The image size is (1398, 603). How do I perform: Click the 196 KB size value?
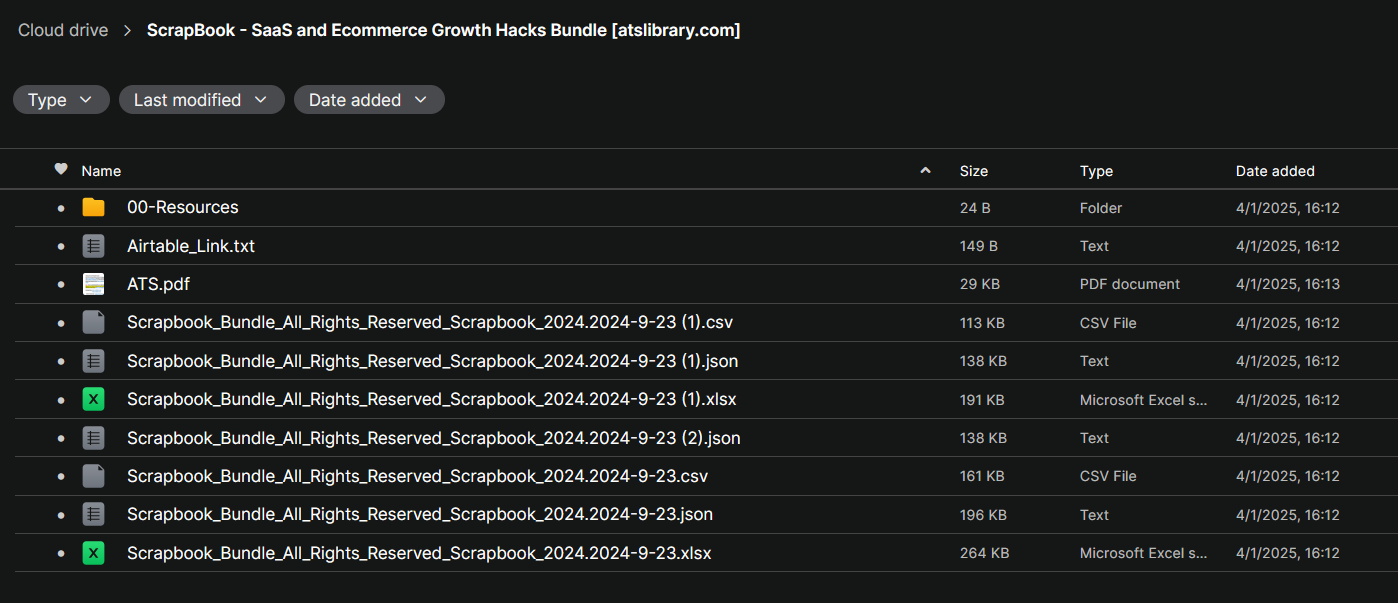983,515
